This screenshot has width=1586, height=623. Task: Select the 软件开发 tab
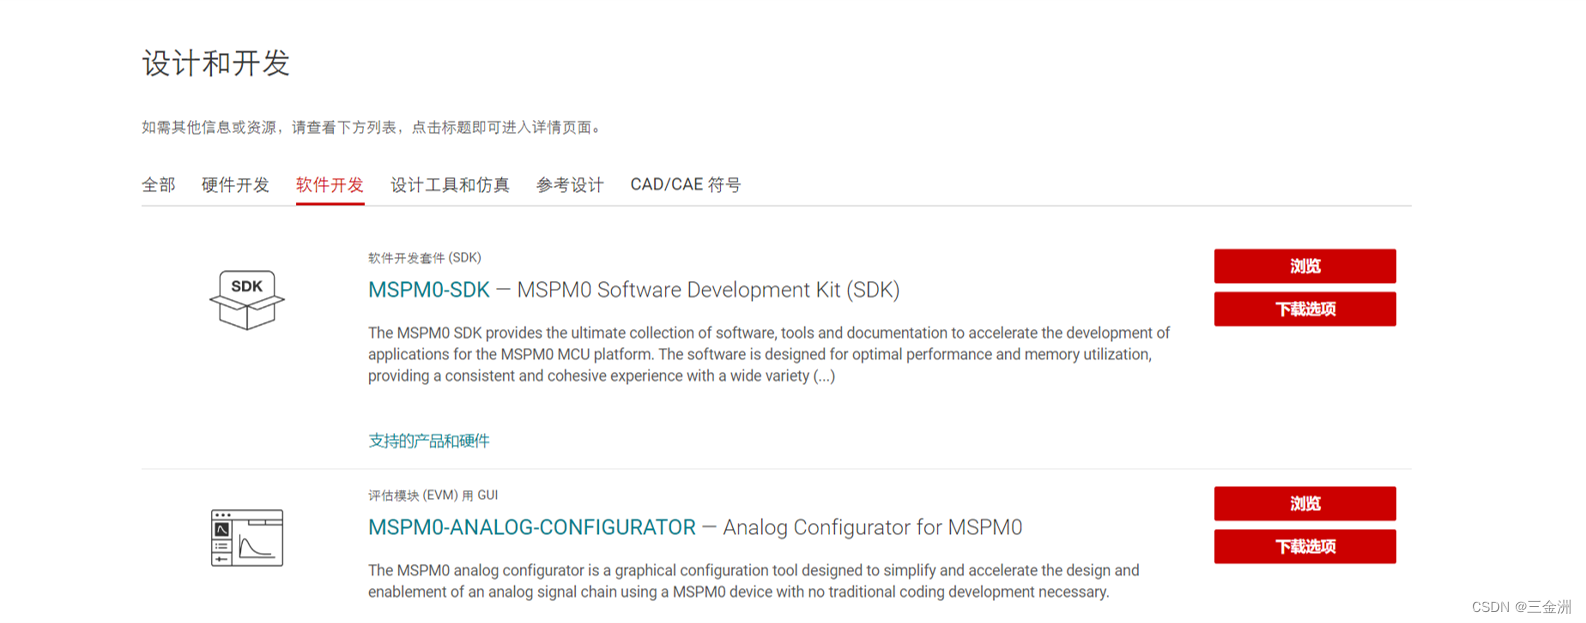[330, 185]
